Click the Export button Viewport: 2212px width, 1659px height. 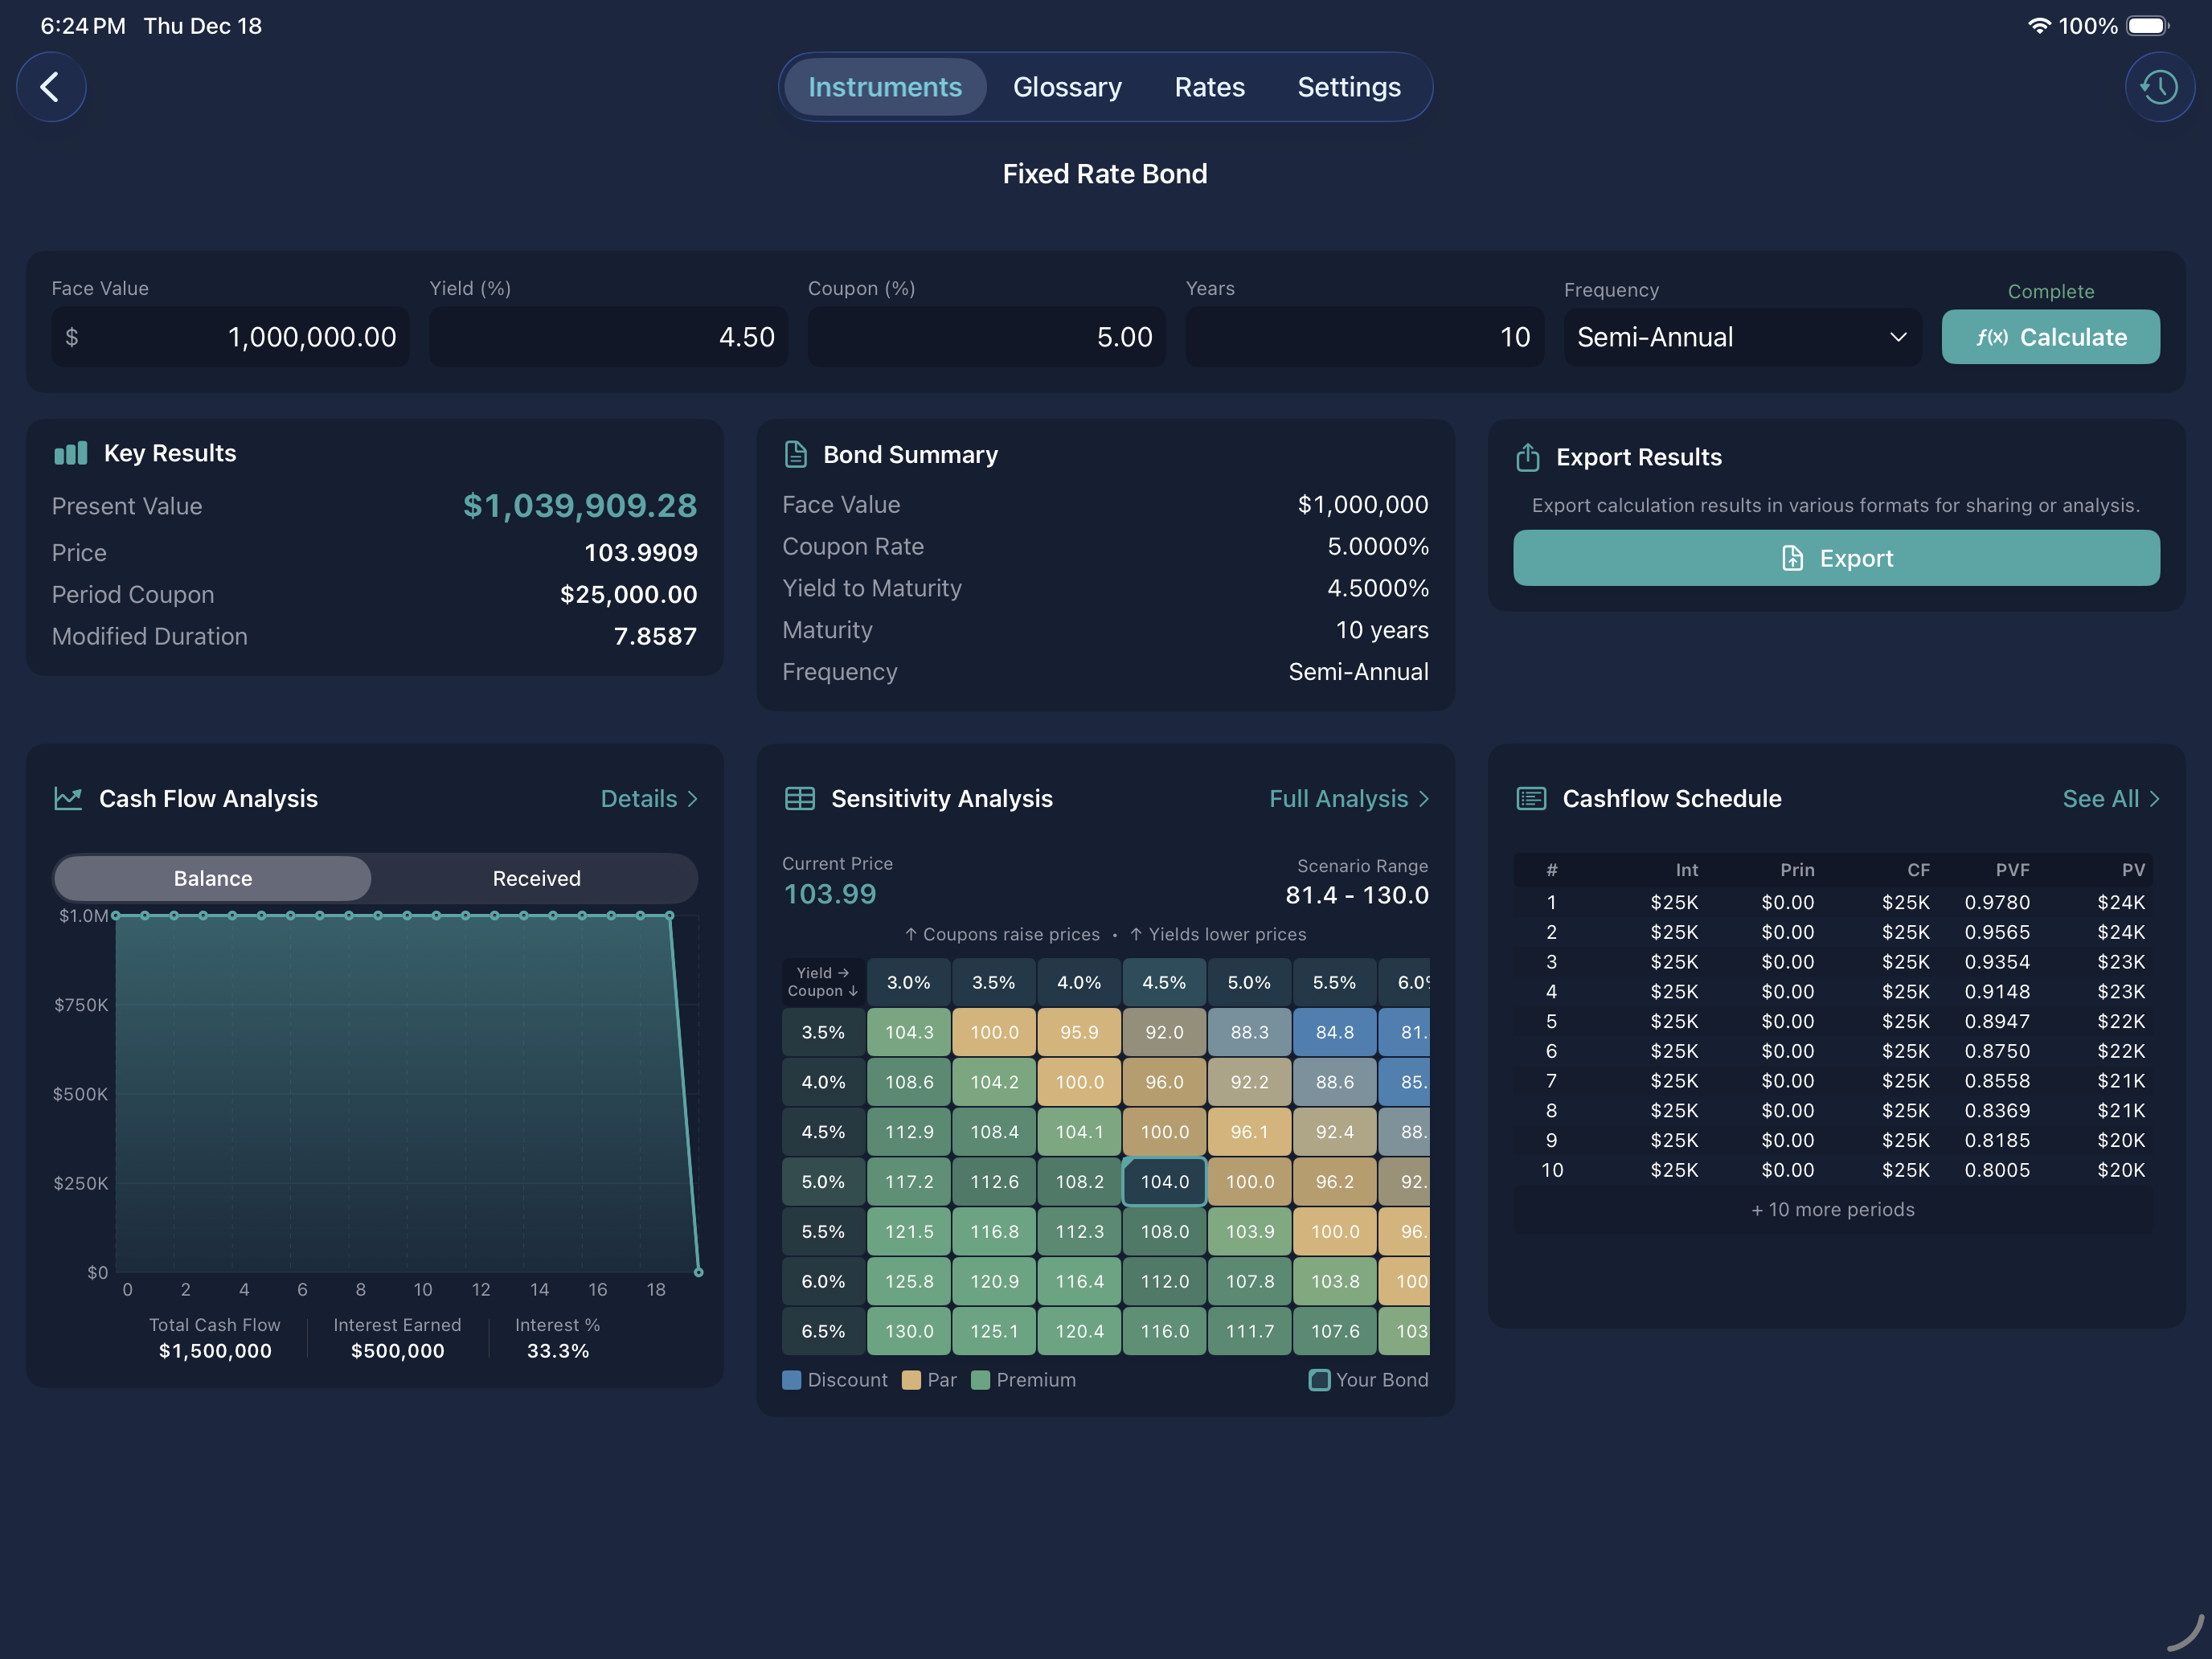1836,558
